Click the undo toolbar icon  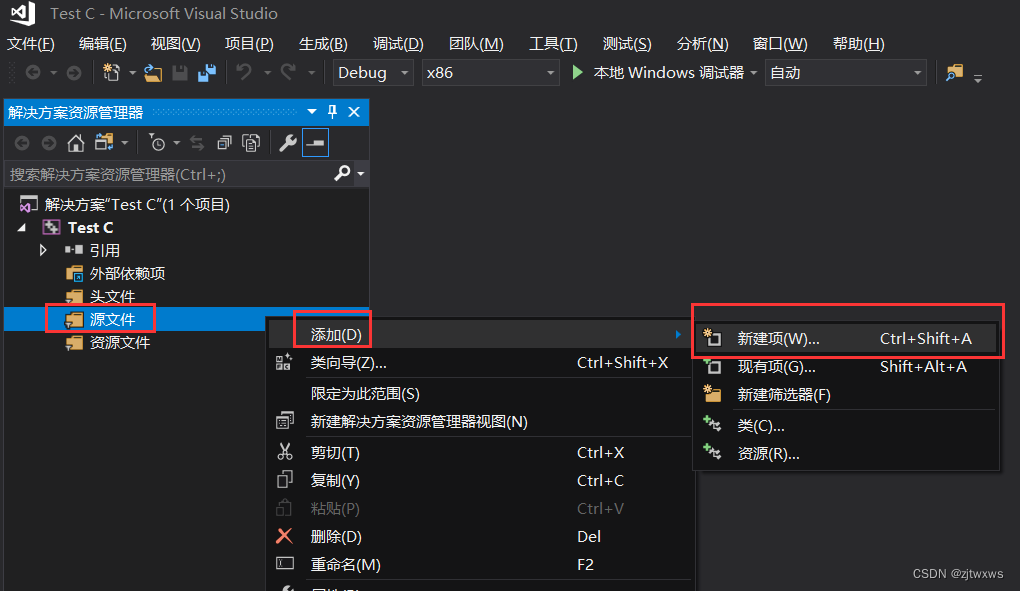(244, 72)
